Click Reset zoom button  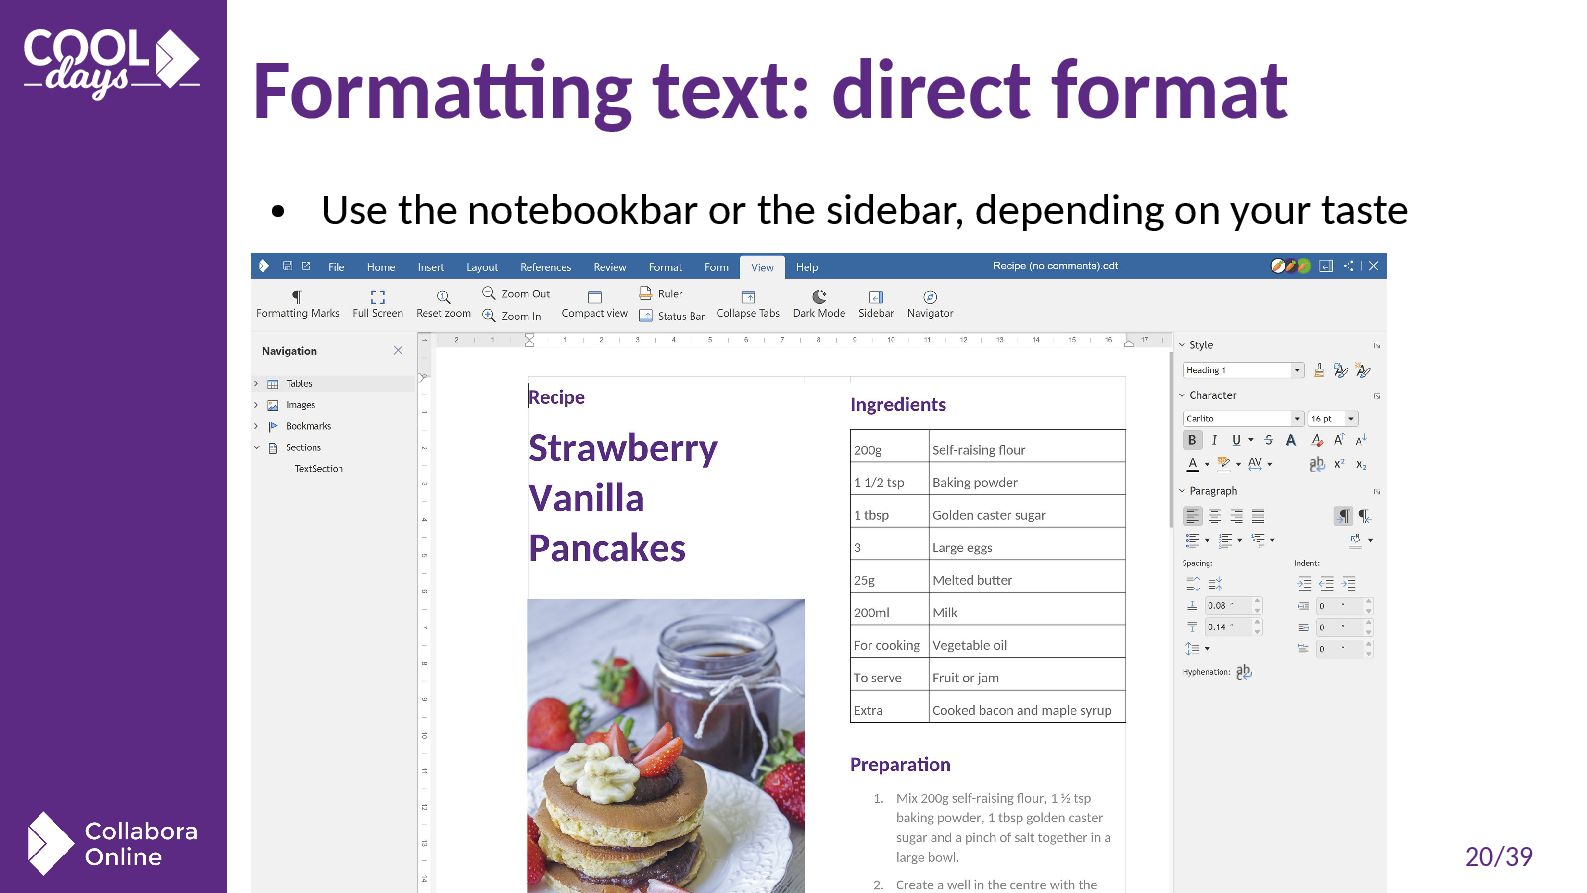pyautogui.click(x=443, y=304)
